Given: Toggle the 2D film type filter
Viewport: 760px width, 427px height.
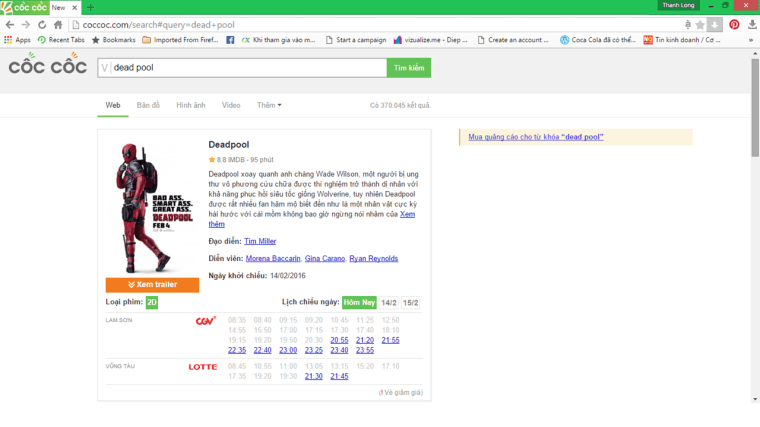Looking at the screenshot, I should coord(152,302).
